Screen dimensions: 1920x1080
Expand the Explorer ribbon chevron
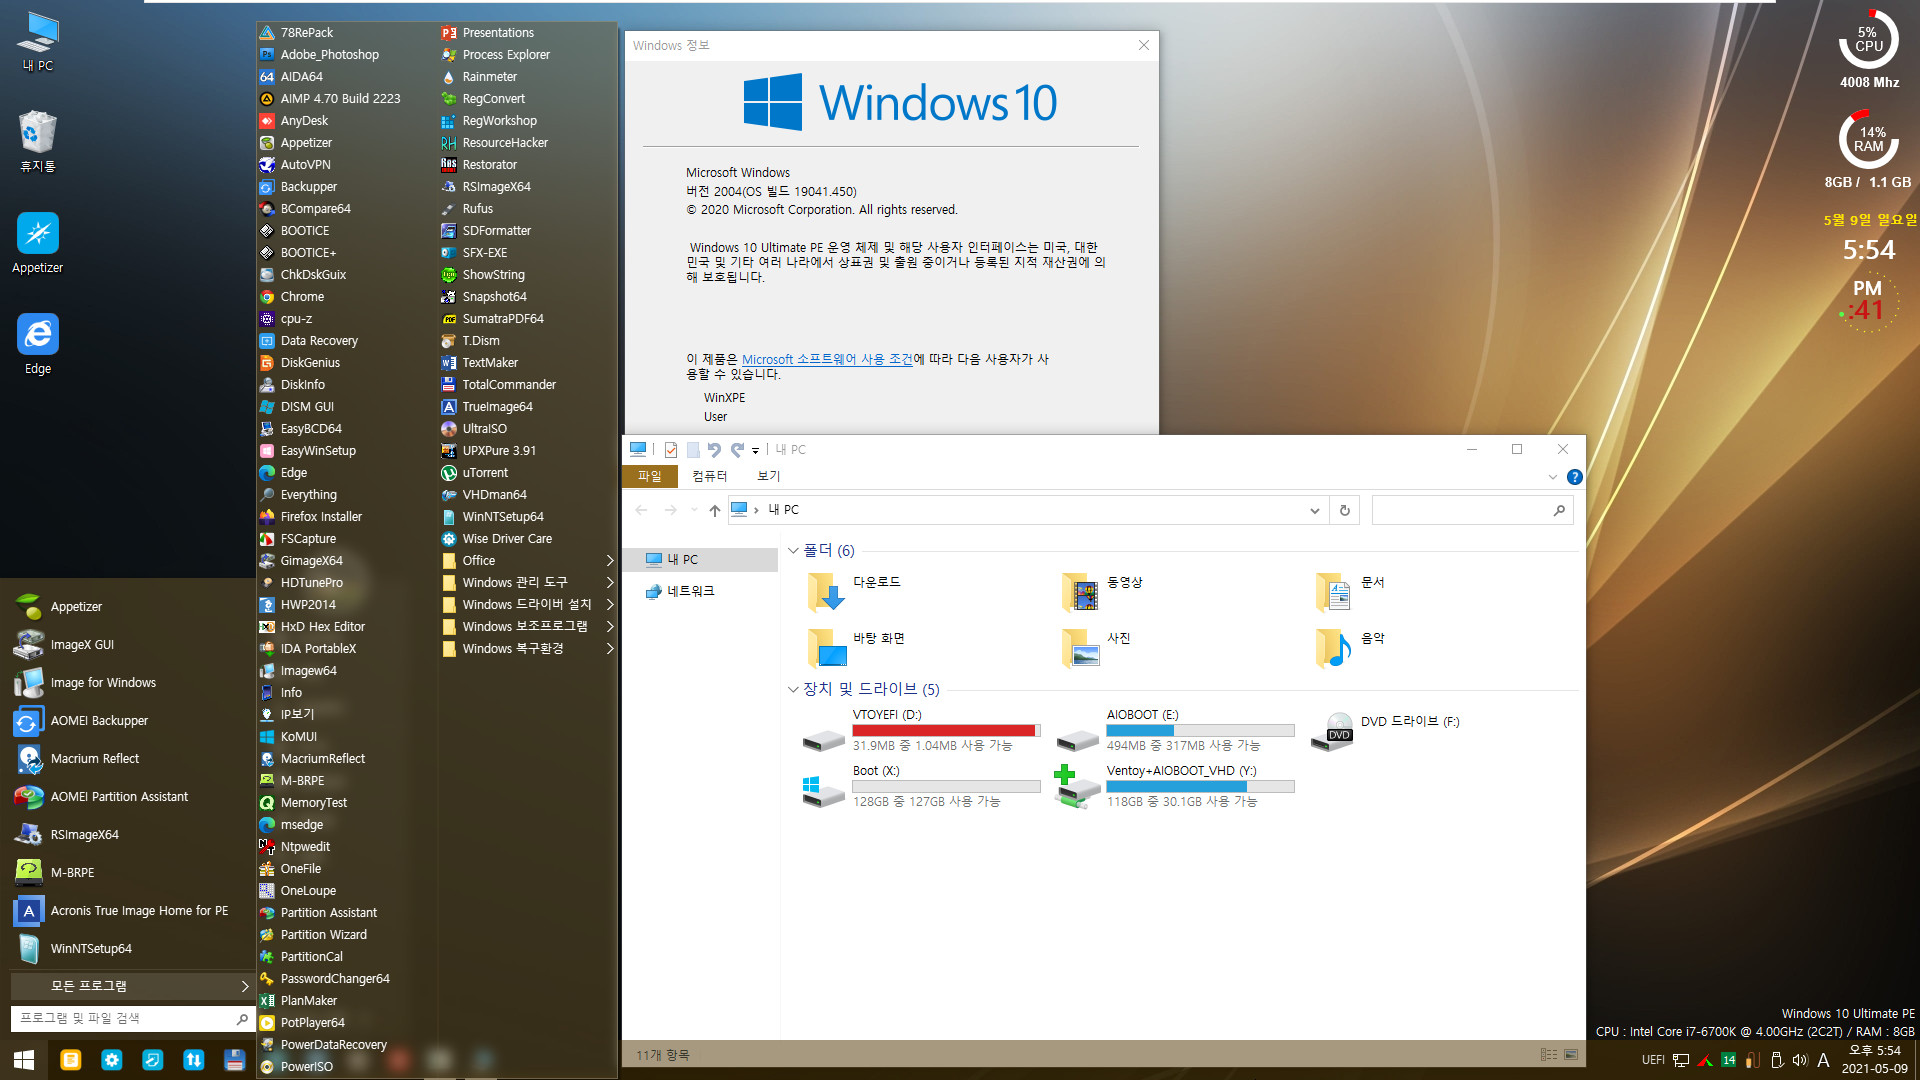(x=1552, y=477)
